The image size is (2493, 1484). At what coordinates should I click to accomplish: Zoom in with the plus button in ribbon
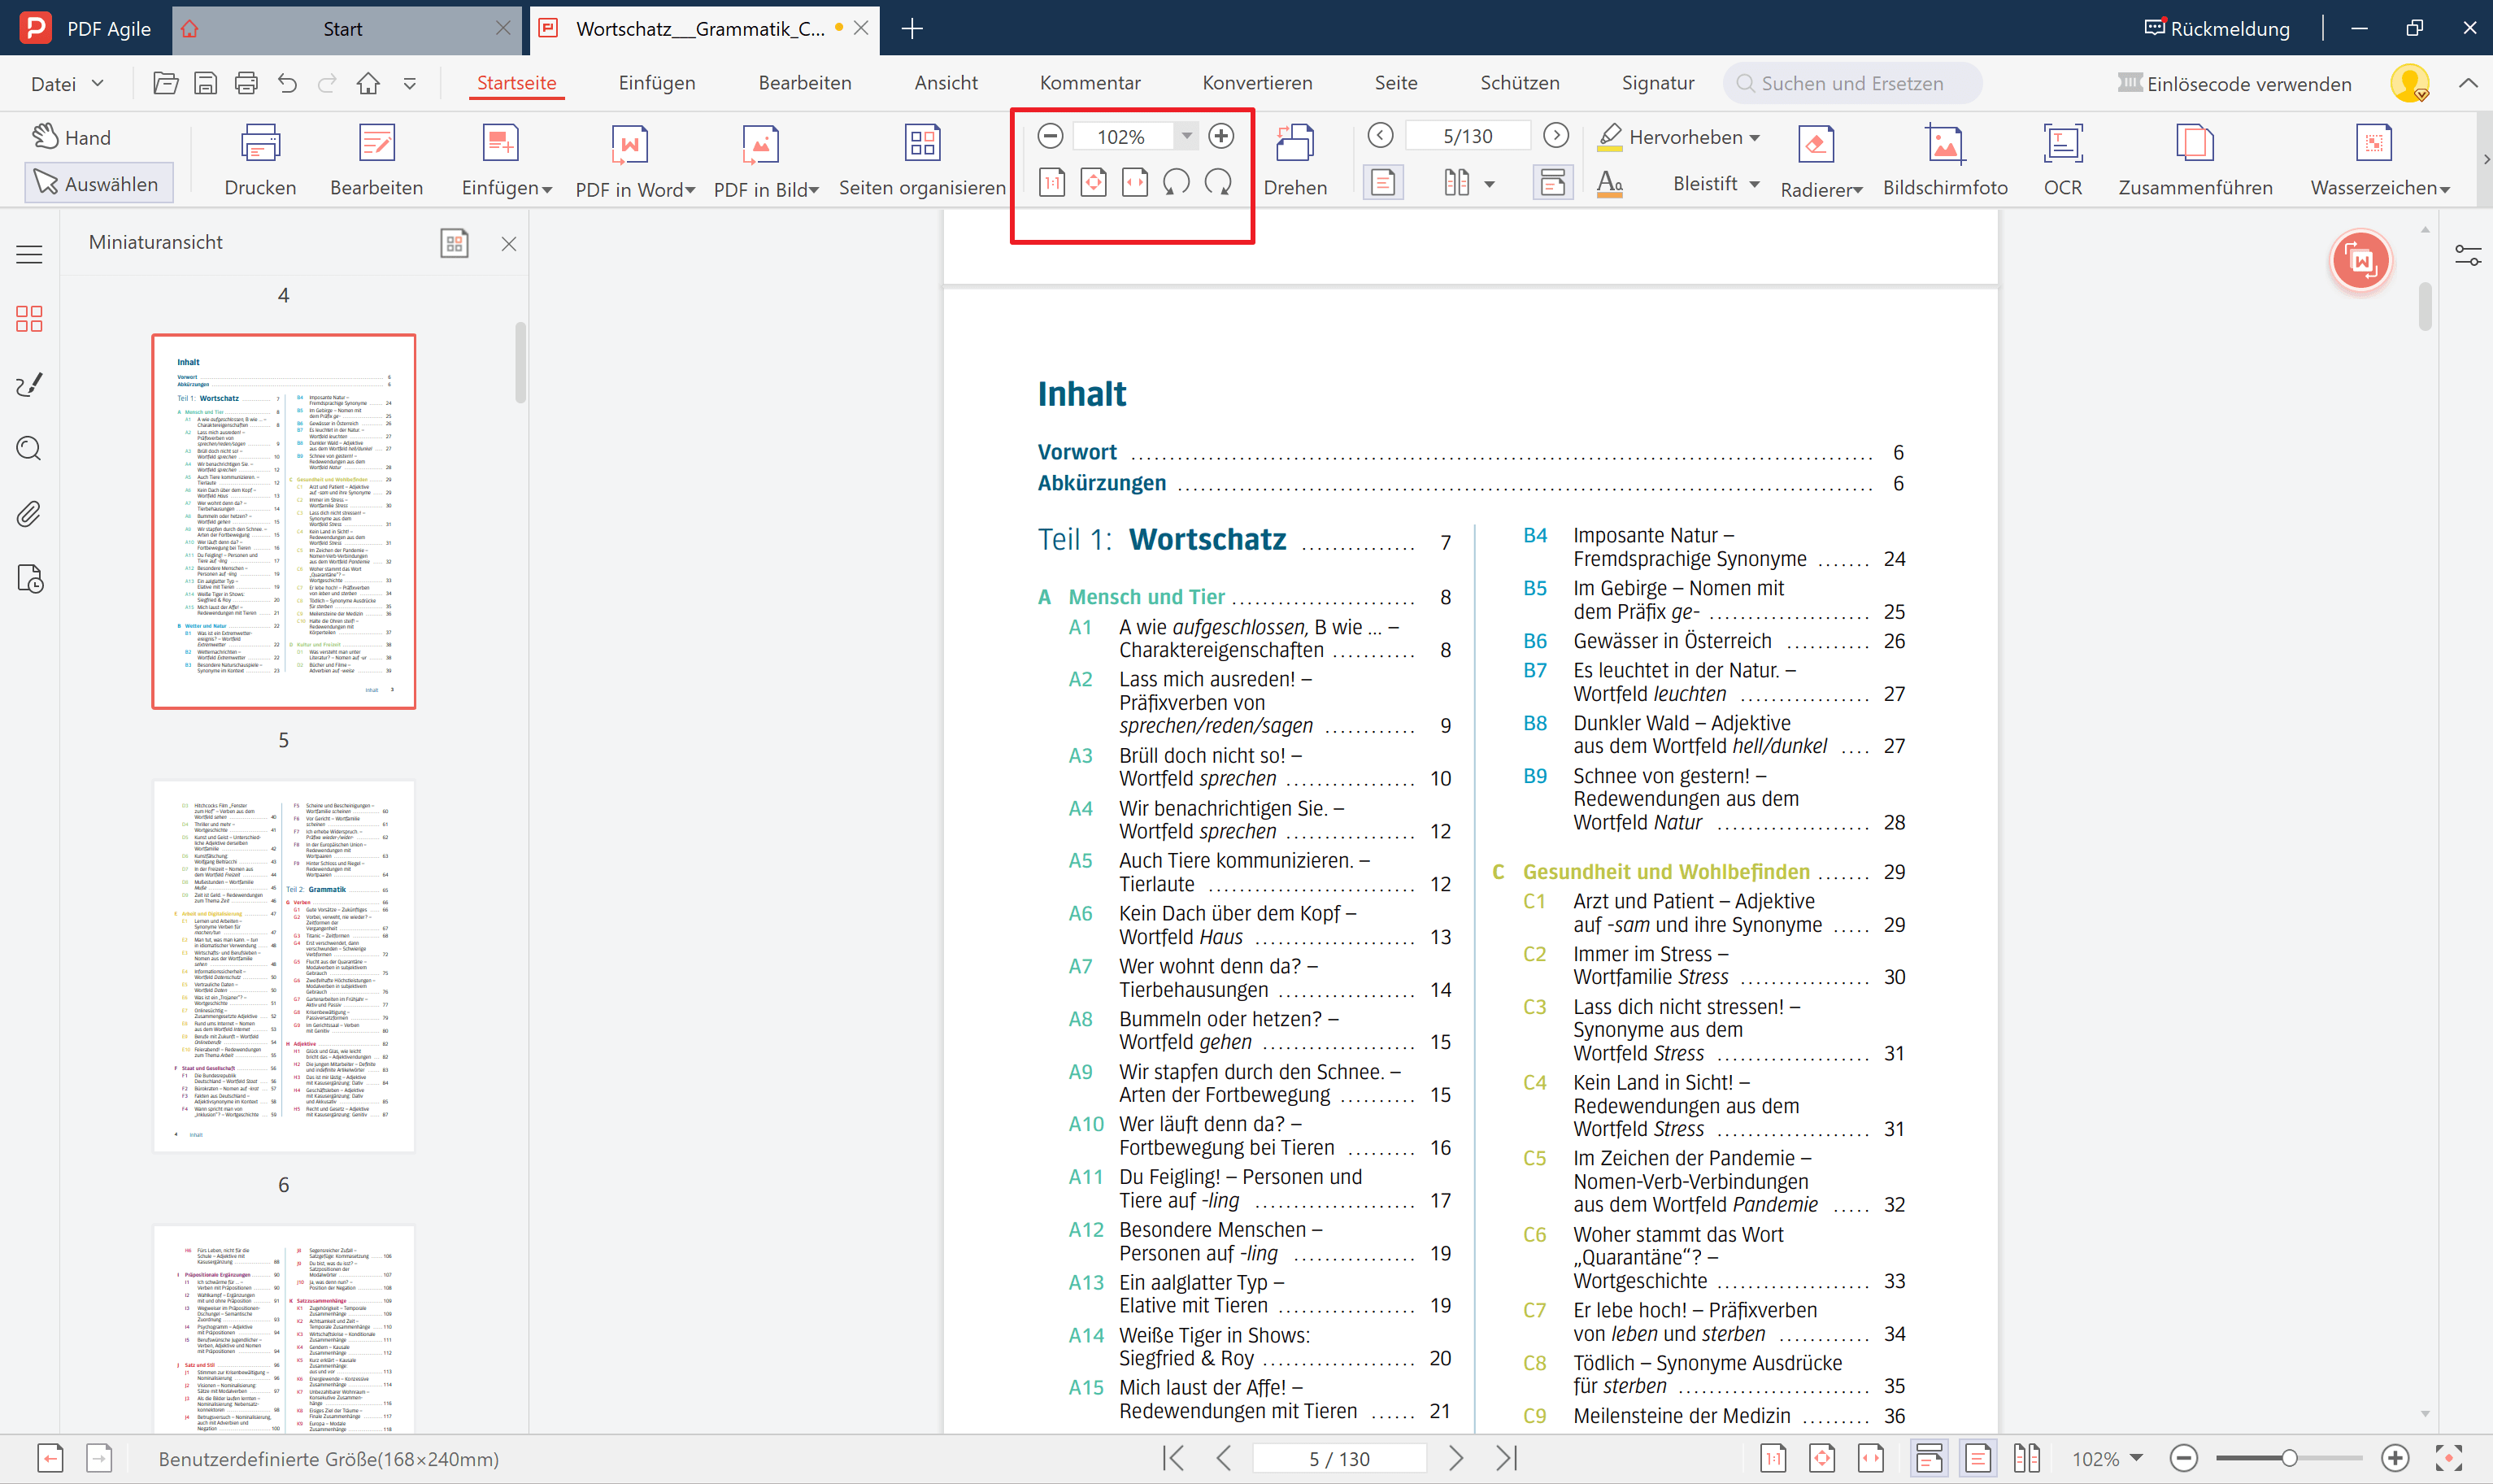coord(1220,136)
